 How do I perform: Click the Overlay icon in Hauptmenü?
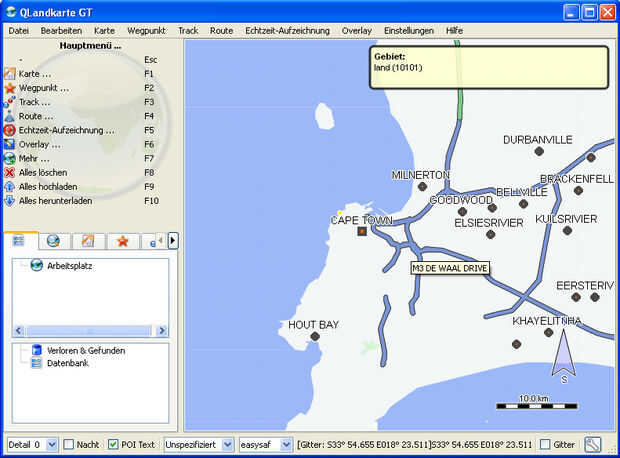click(9, 144)
